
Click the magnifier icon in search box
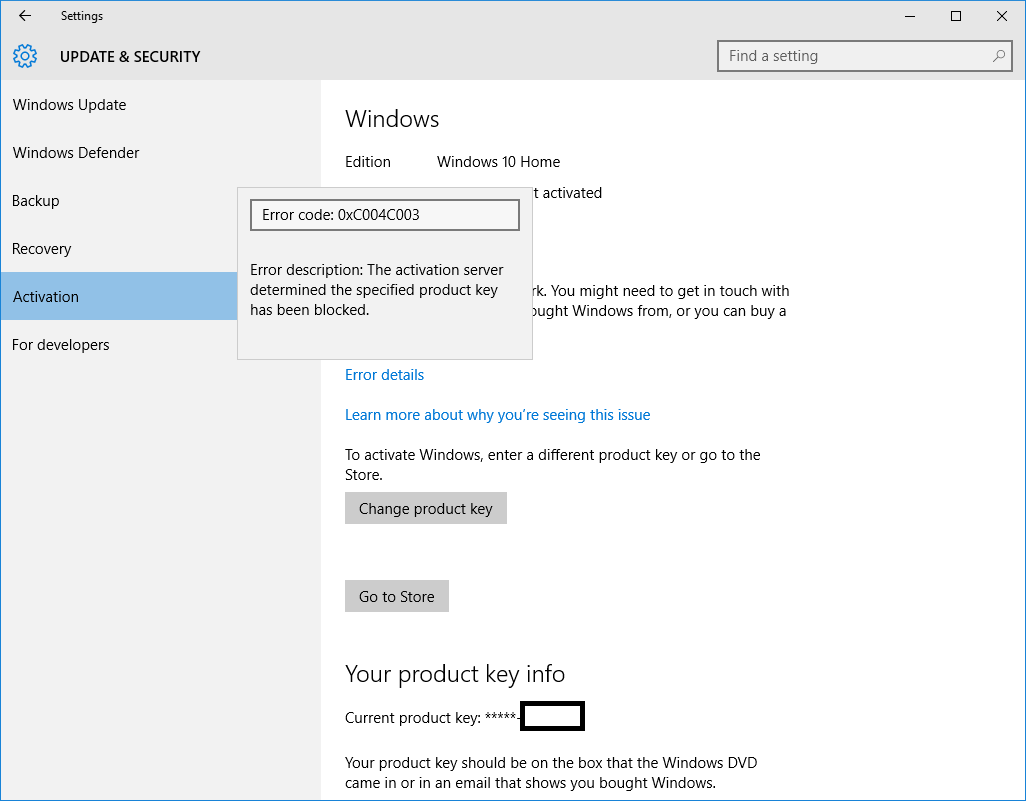(x=998, y=56)
